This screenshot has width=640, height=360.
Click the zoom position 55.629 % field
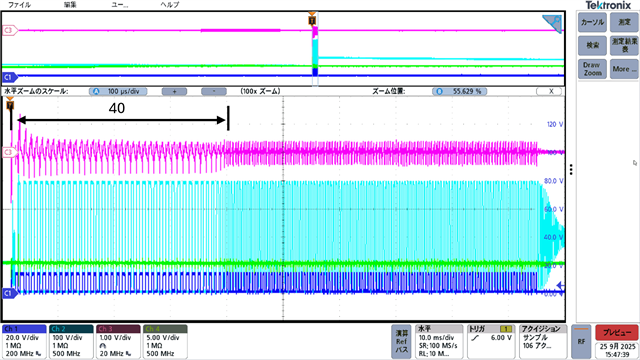click(459, 91)
